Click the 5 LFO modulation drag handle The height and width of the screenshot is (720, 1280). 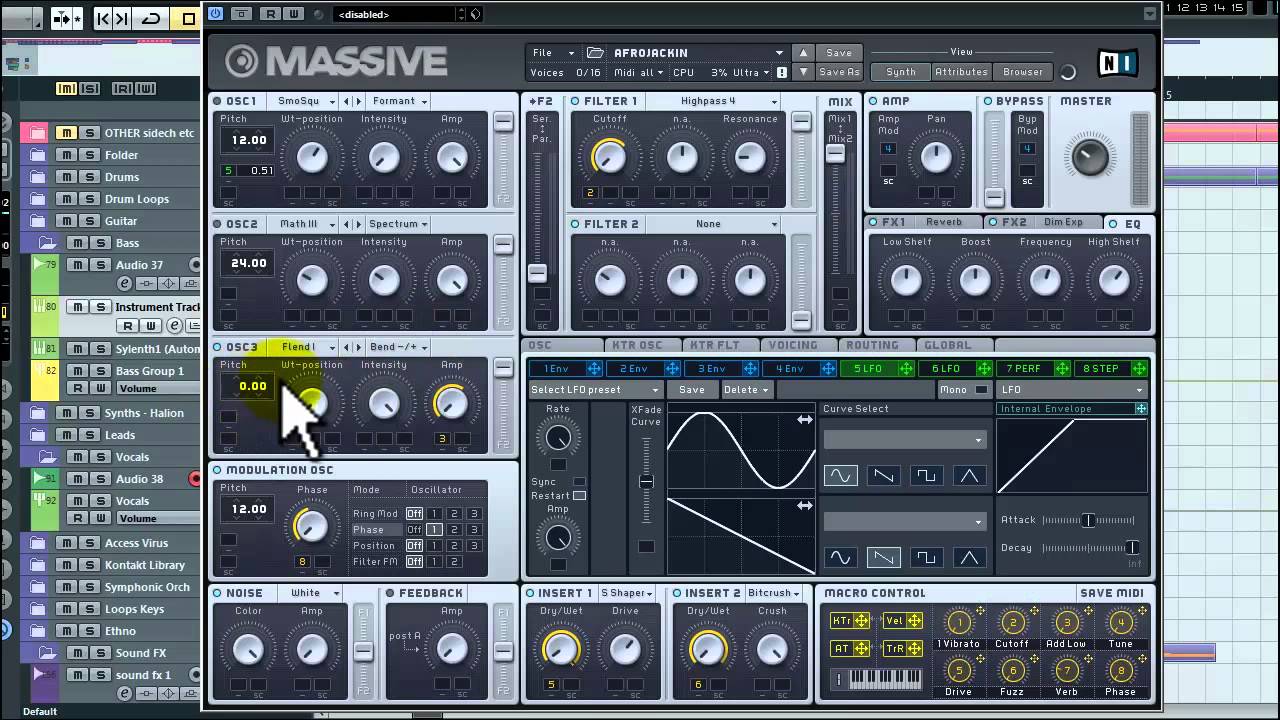tap(906, 369)
